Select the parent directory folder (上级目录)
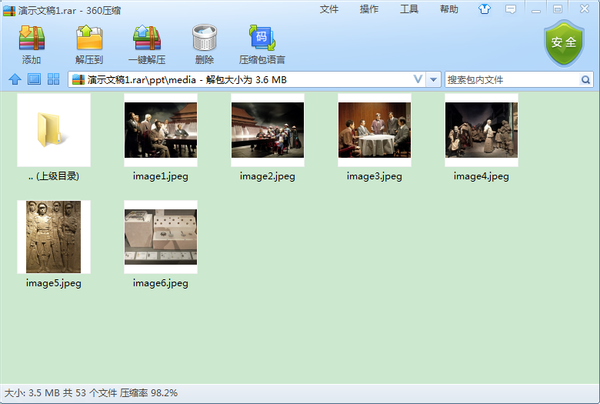This screenshot has height=404, width=600. (x=54, y=130)
